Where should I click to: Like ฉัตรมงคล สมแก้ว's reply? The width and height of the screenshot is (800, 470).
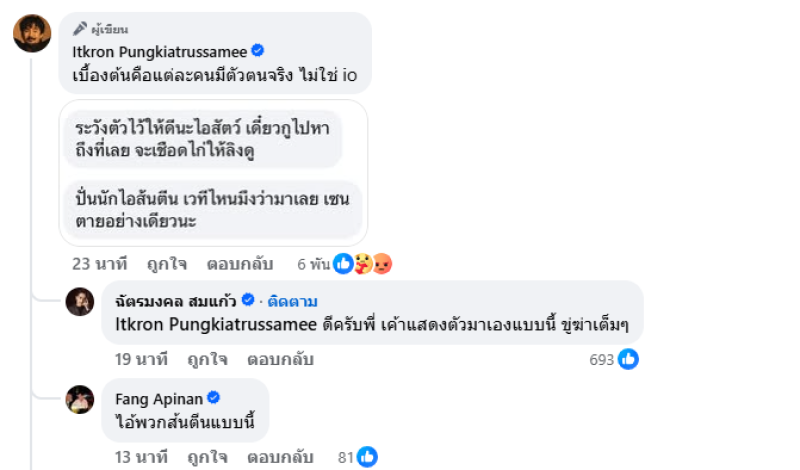(207, 359)
